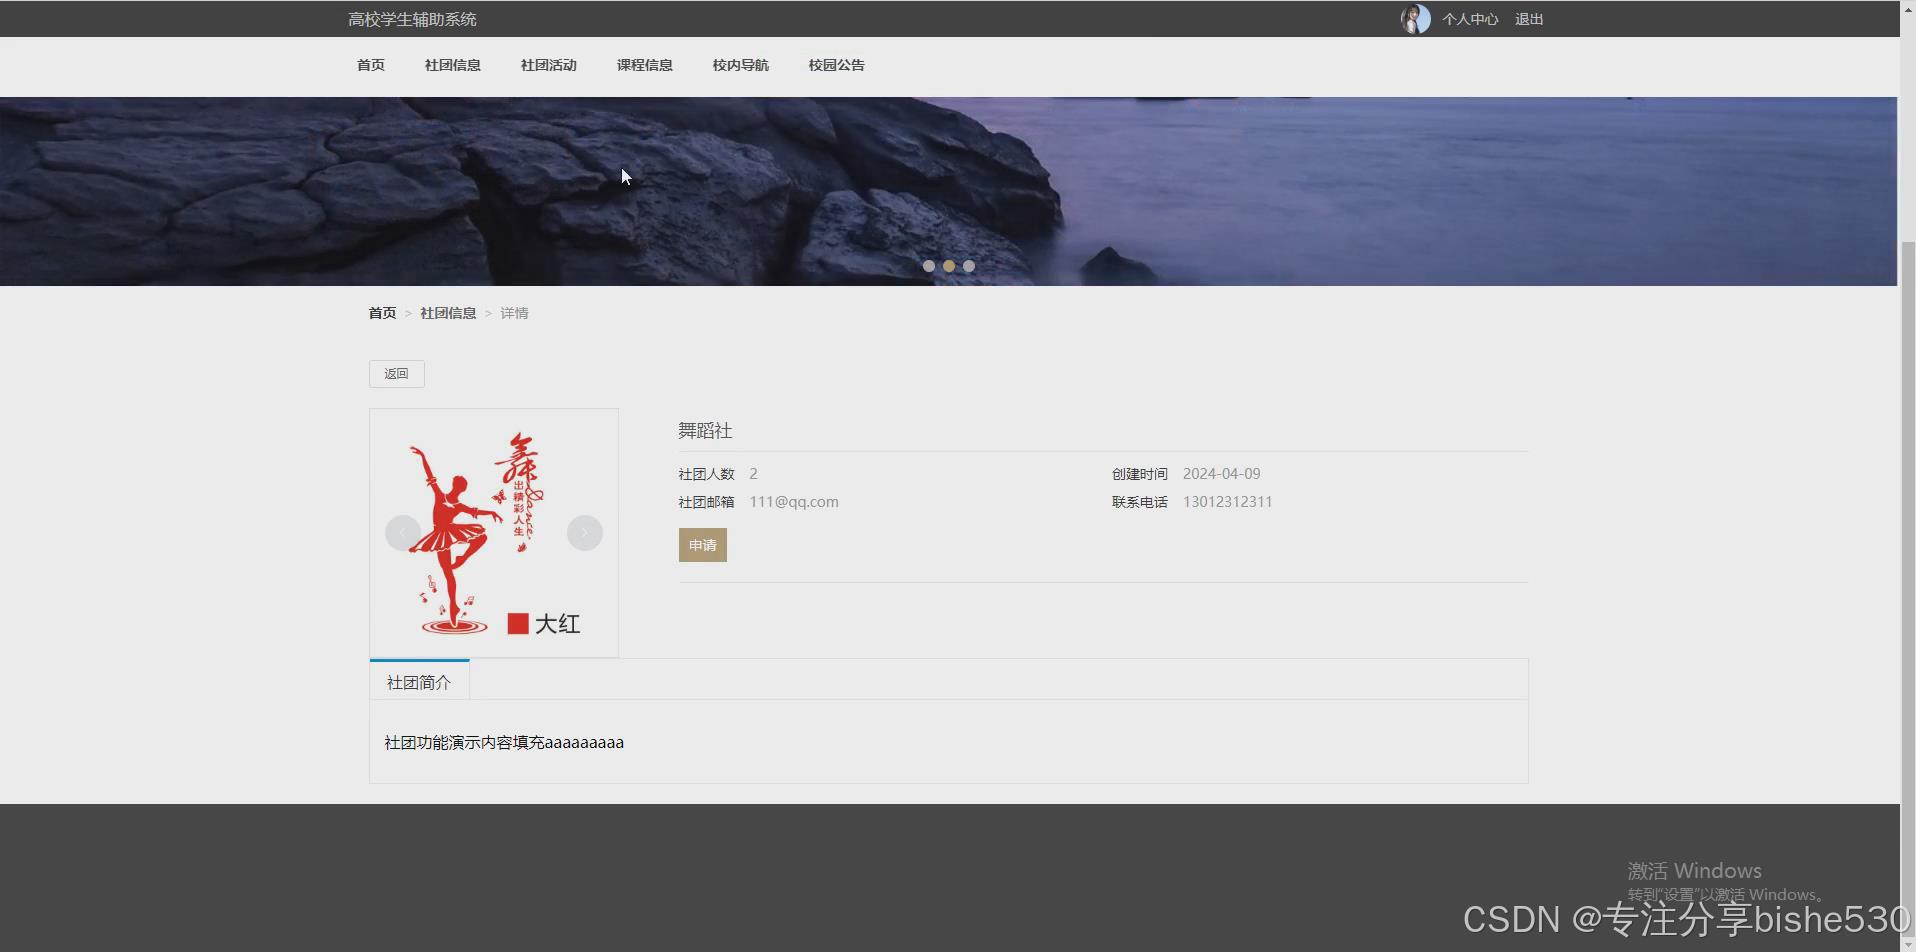Open the 社团活动 menu item
1916x952 pixels.
pos(548,65)
